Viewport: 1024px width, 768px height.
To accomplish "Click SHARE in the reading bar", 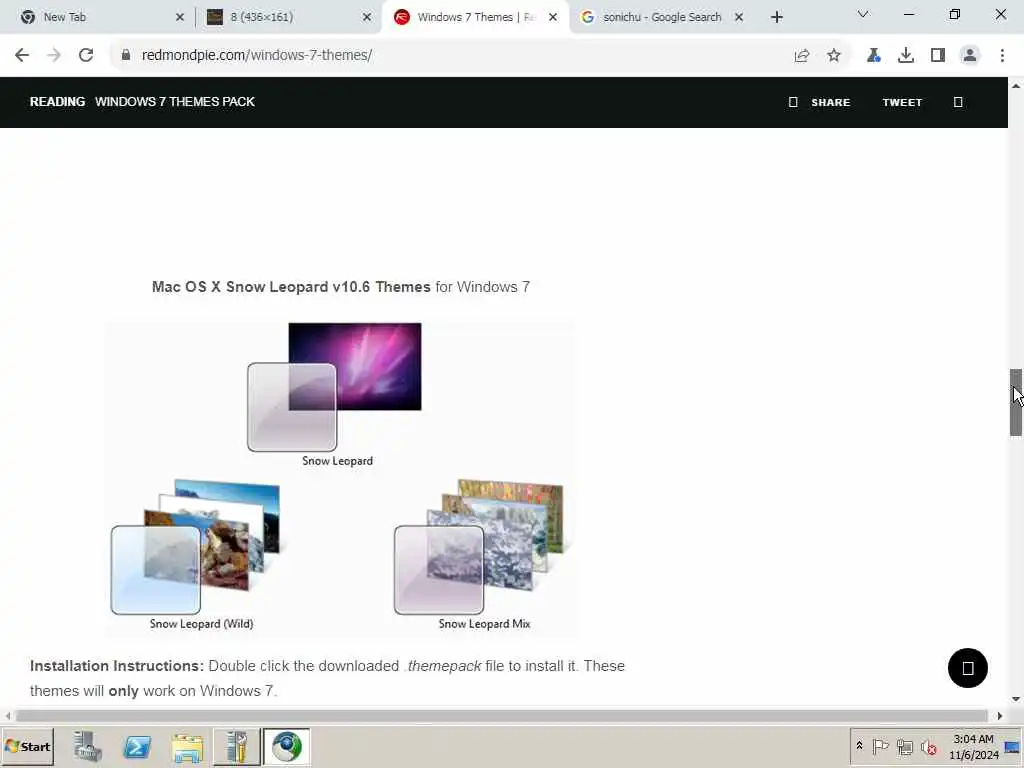I will click(831, 103).
